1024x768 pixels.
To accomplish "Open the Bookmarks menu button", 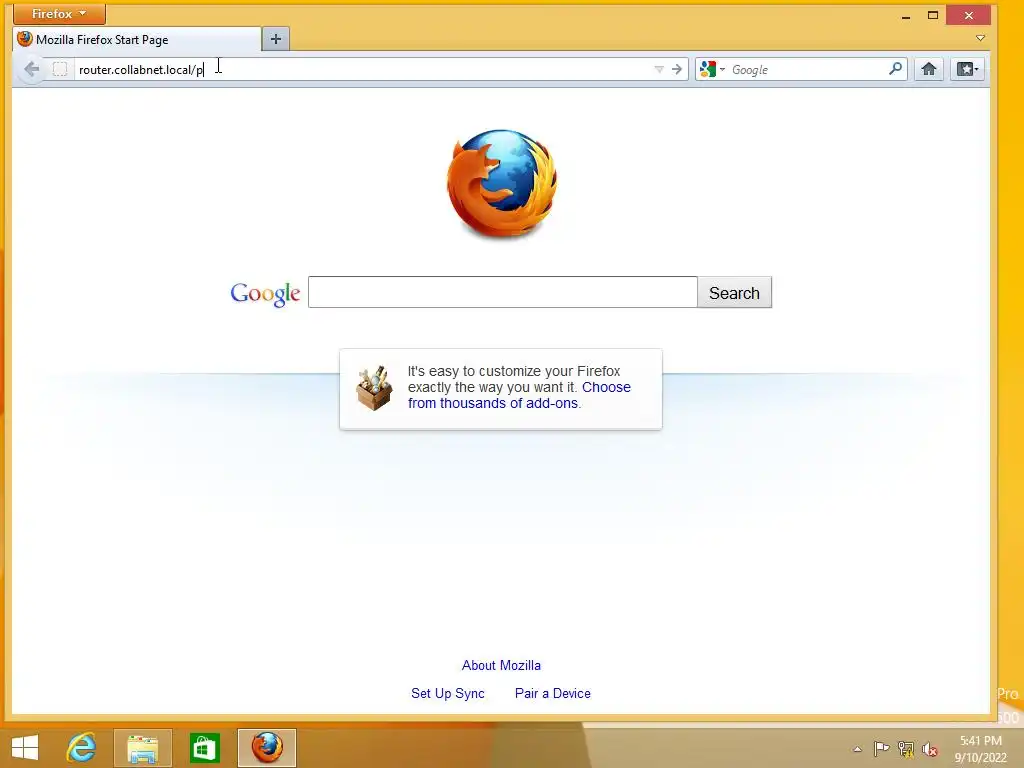I will click(x=967, y=69).
